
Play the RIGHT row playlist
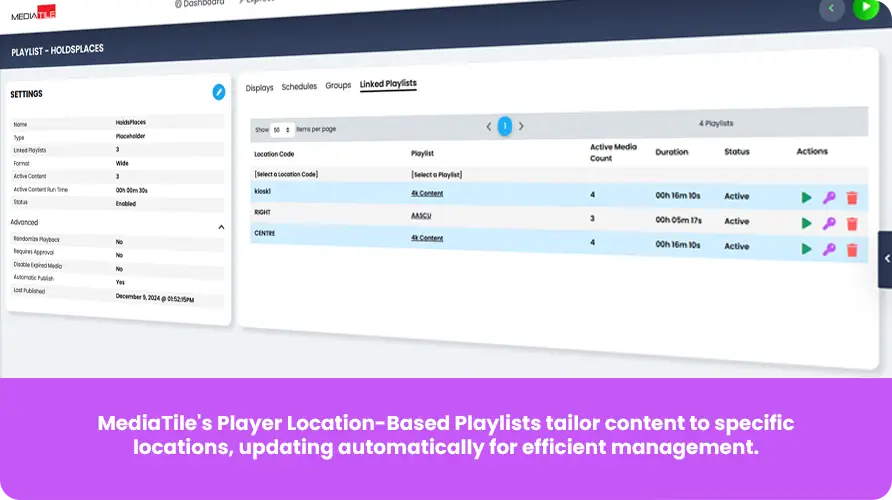(806, 223)
